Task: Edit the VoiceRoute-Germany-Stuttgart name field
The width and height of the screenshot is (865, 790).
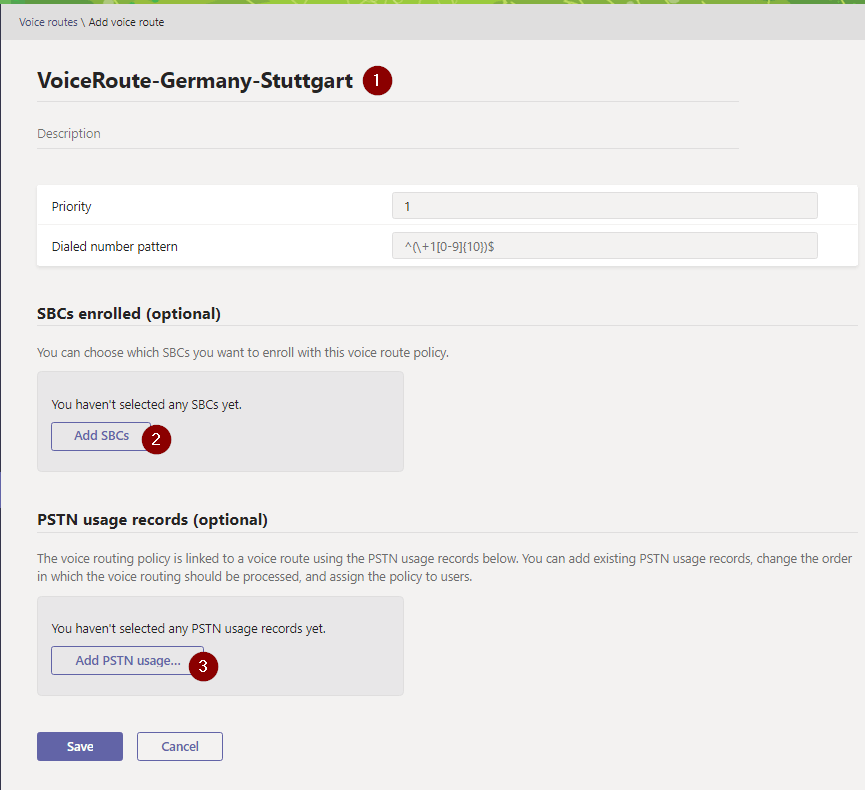Action: (x=195, y=81)
